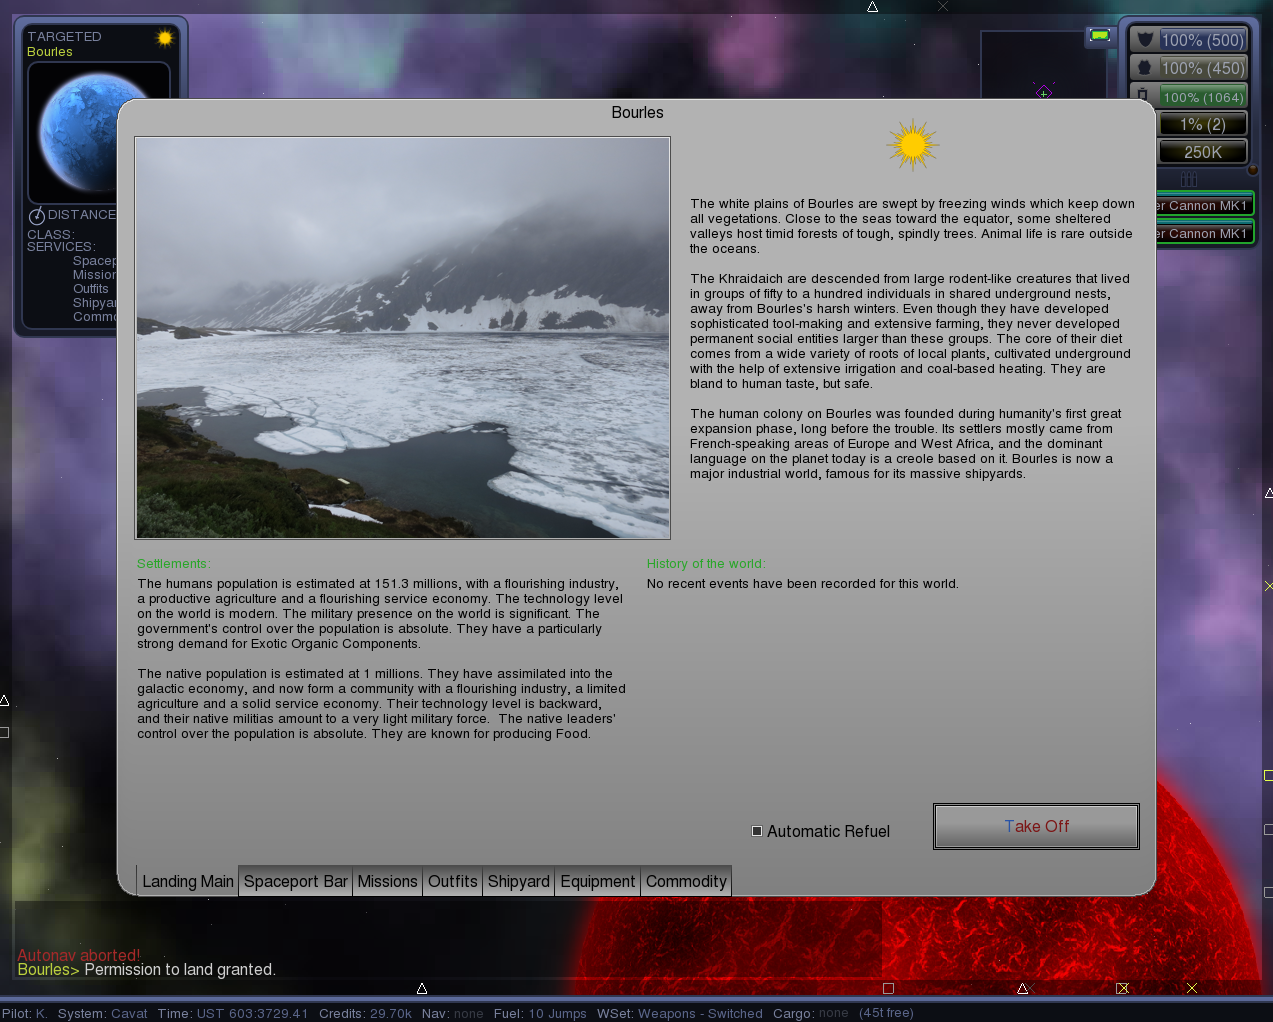1273x1022 pixels.
Task: Open the Missions tab
Action: [387, 881]
